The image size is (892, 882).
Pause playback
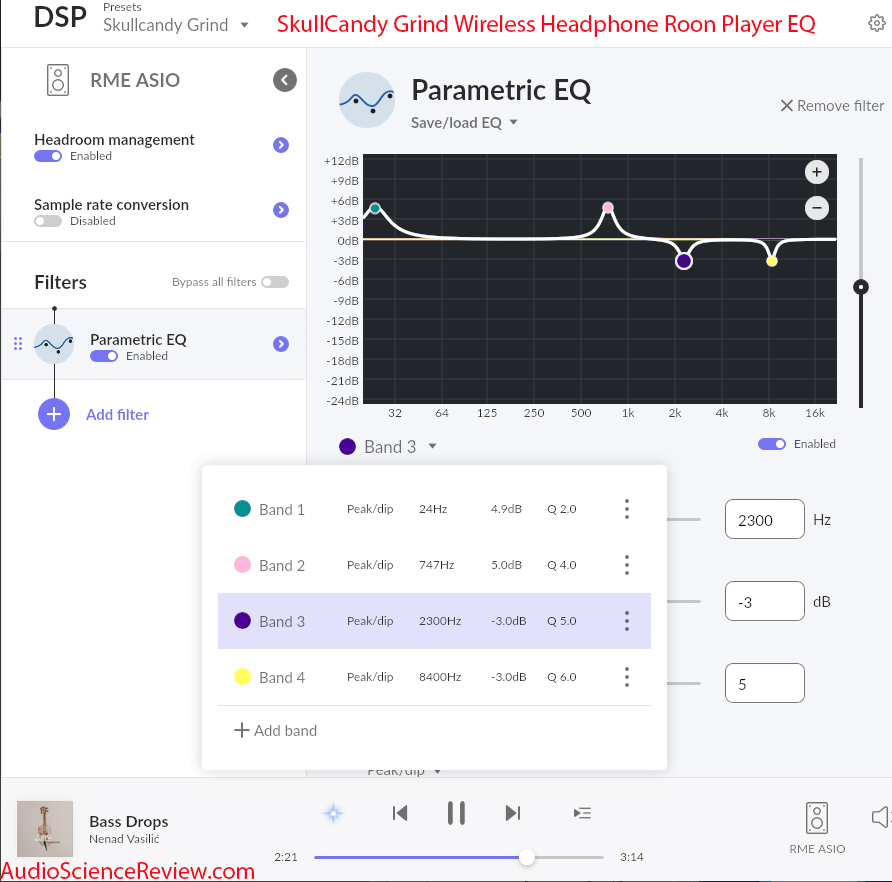[456, 813]
